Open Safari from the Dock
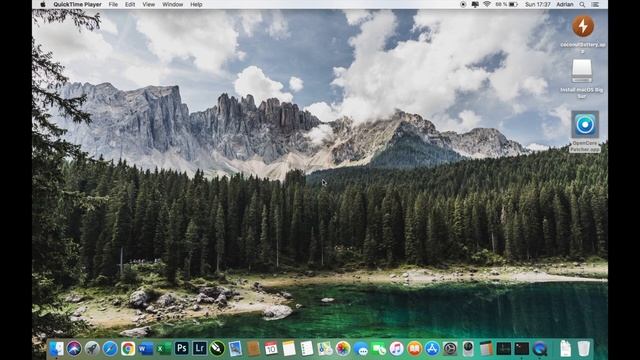This screenshot has height=360, width=640. 110,349
